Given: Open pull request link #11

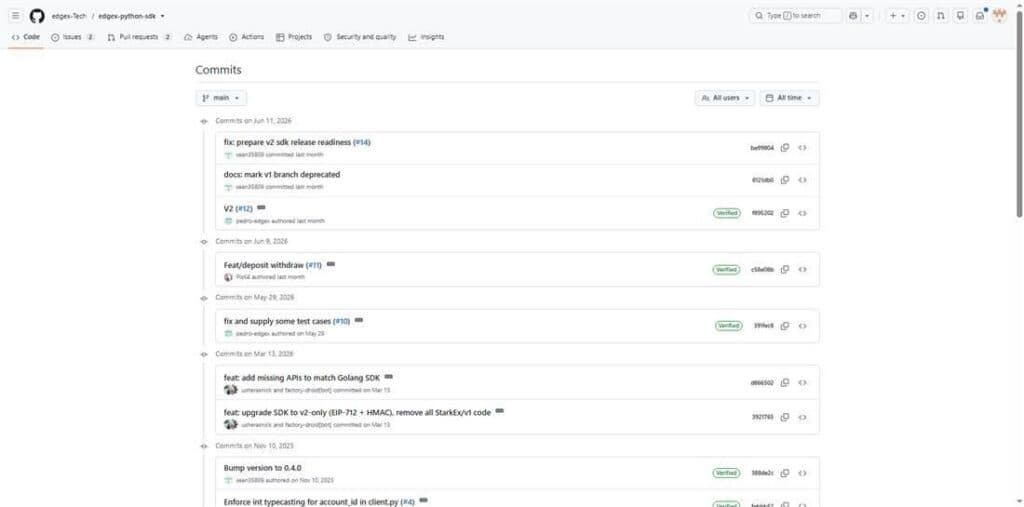Looking at the screenshot, I should tap(314, 265).
